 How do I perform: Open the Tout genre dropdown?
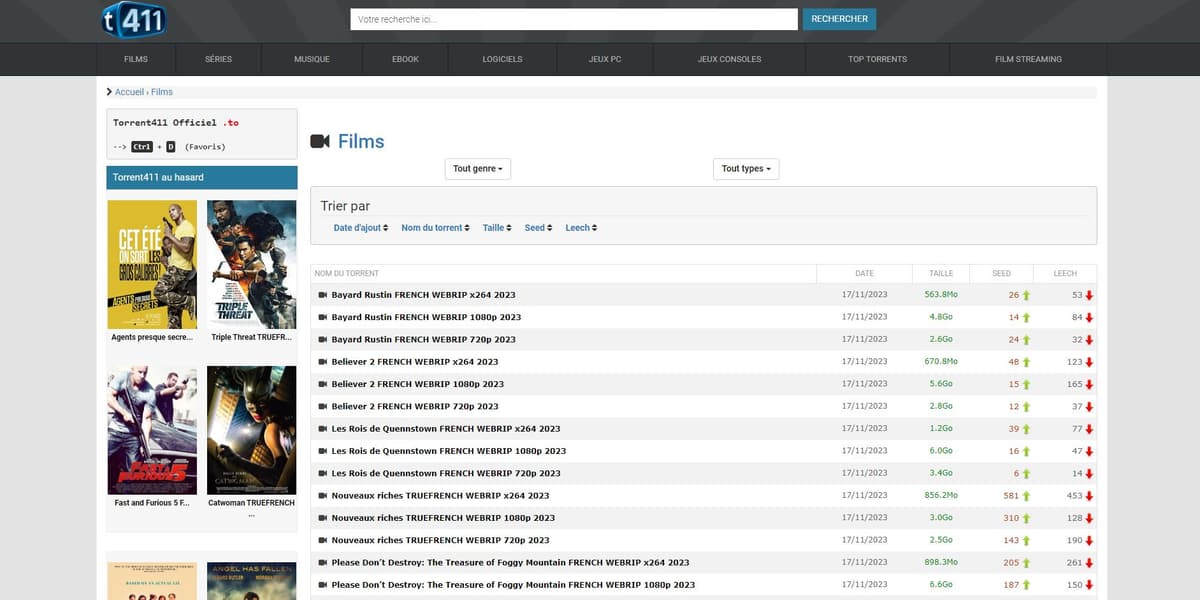click(x=477, y=169)
